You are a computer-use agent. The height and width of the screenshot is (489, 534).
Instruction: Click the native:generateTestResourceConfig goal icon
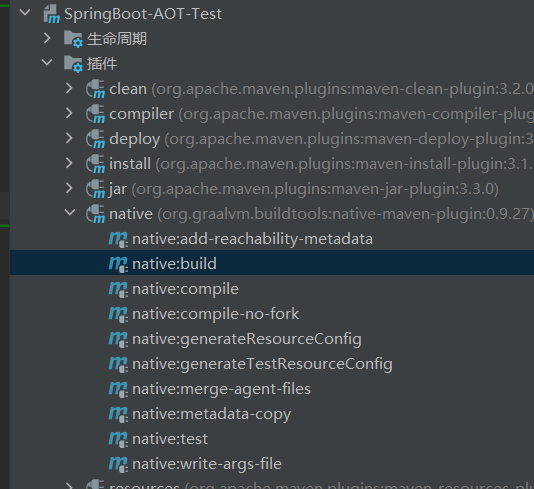click(118, 364)
